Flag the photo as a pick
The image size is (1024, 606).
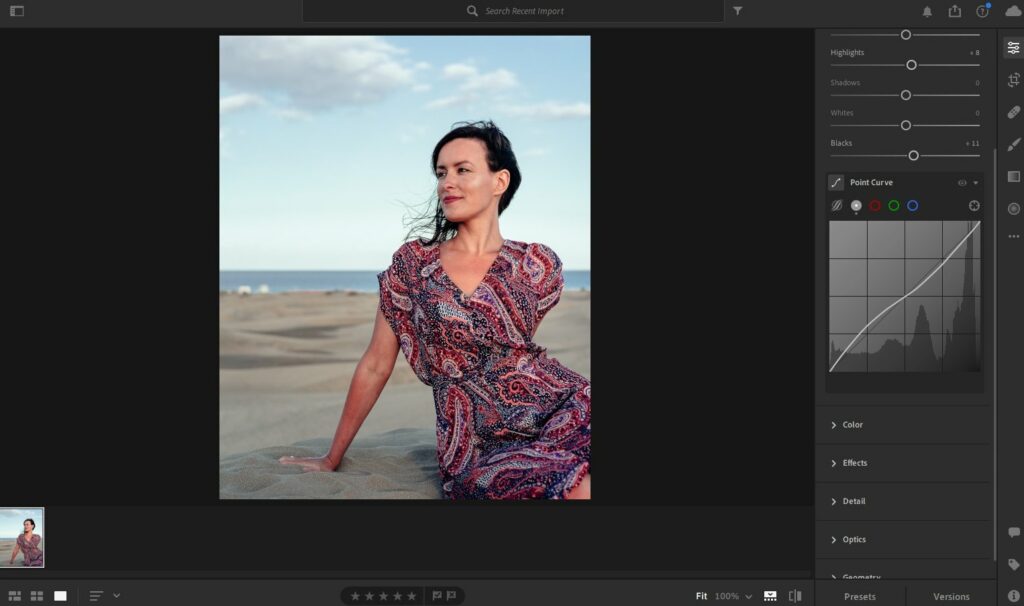(x=436, y=594)
